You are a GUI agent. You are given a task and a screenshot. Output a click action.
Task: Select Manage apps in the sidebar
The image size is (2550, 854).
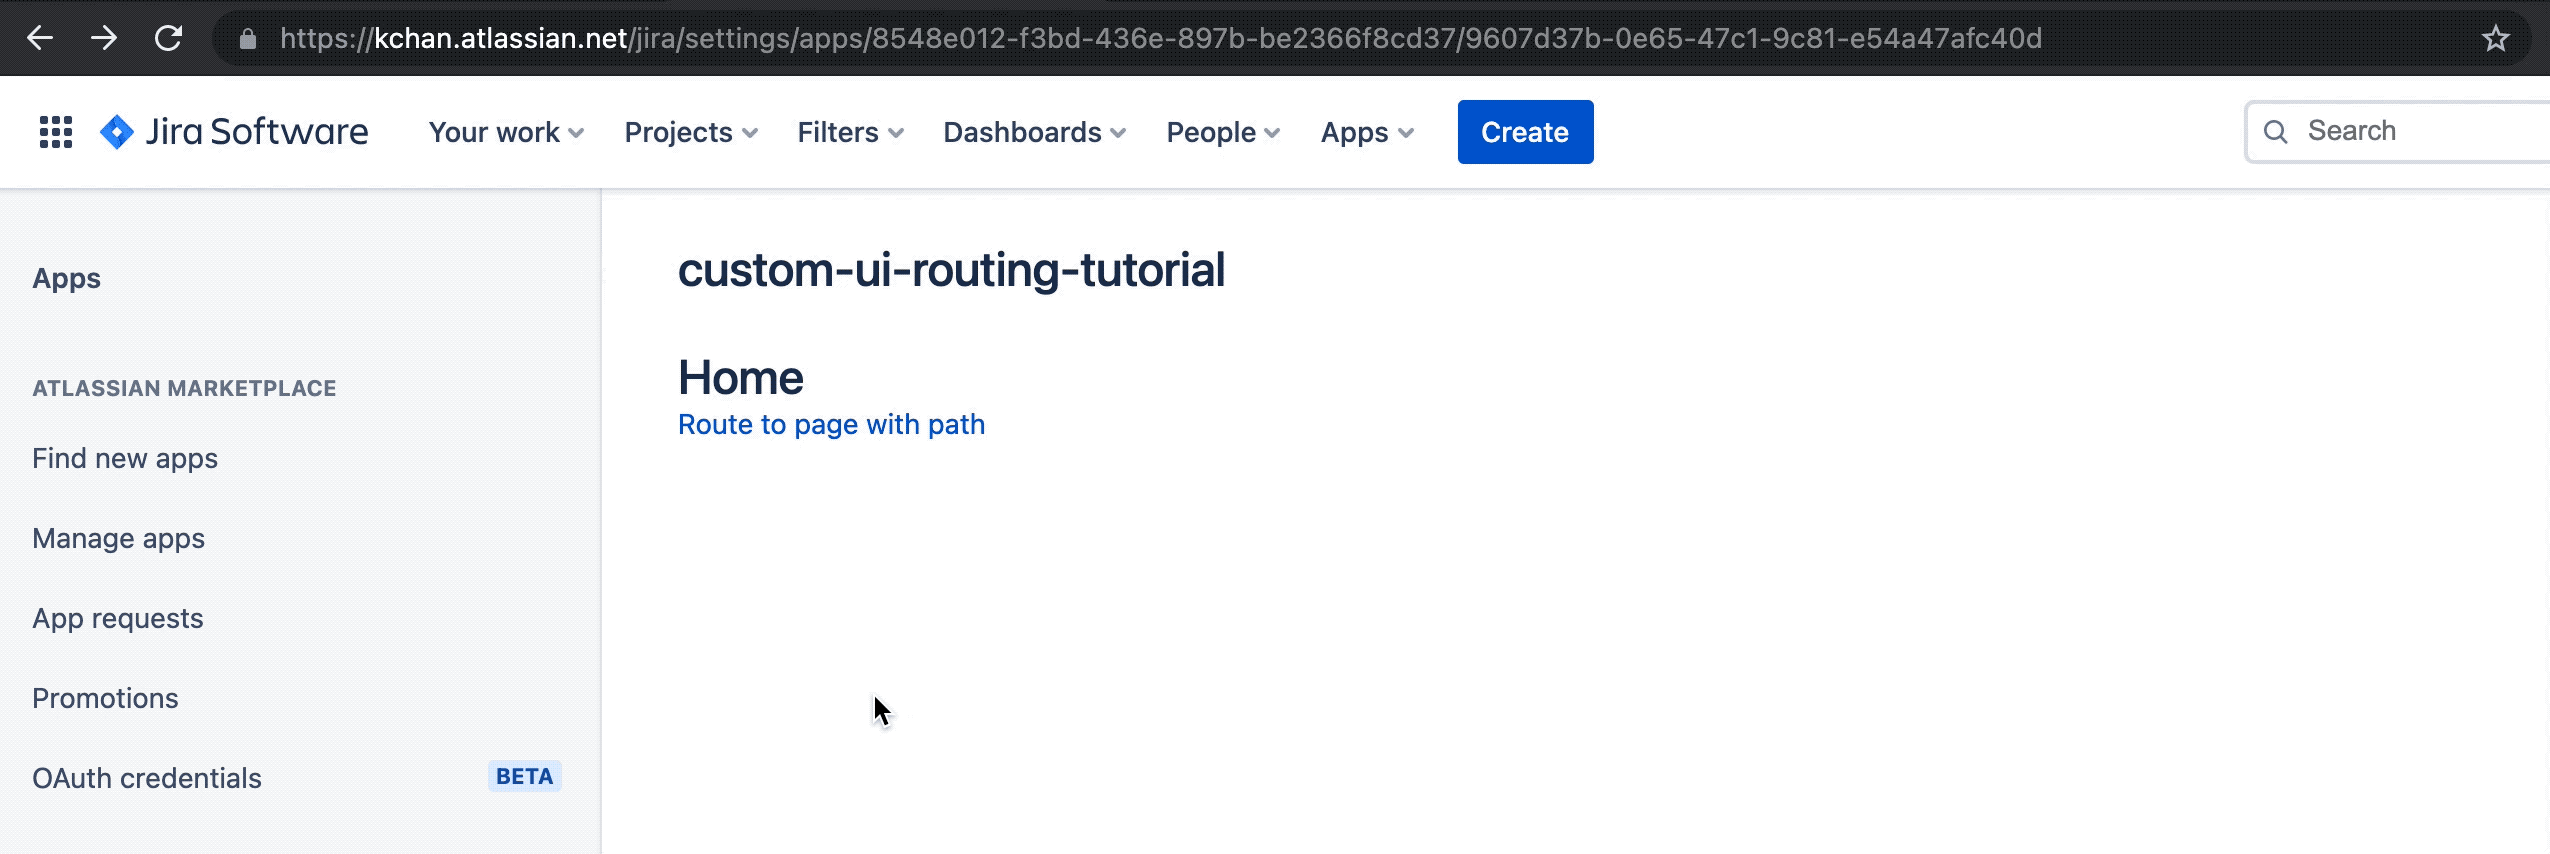point(117,537)
